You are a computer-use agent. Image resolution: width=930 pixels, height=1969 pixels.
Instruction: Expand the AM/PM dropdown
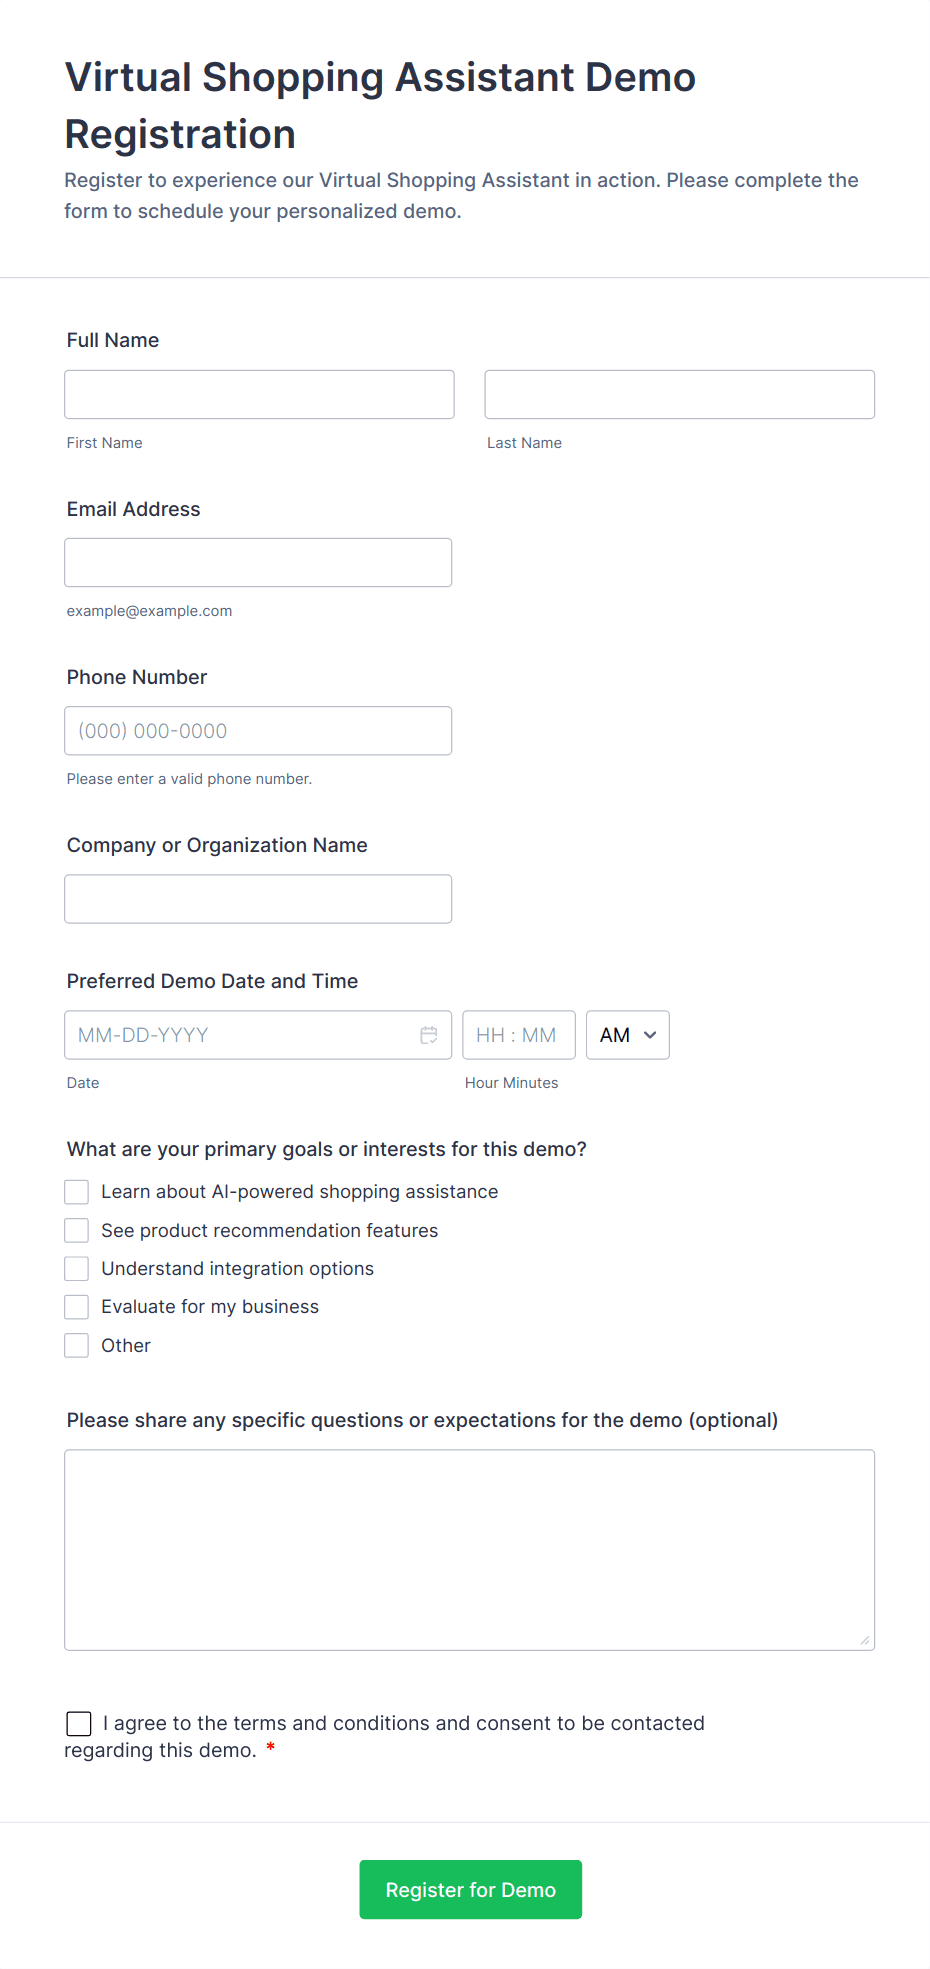coord(628,1035)
